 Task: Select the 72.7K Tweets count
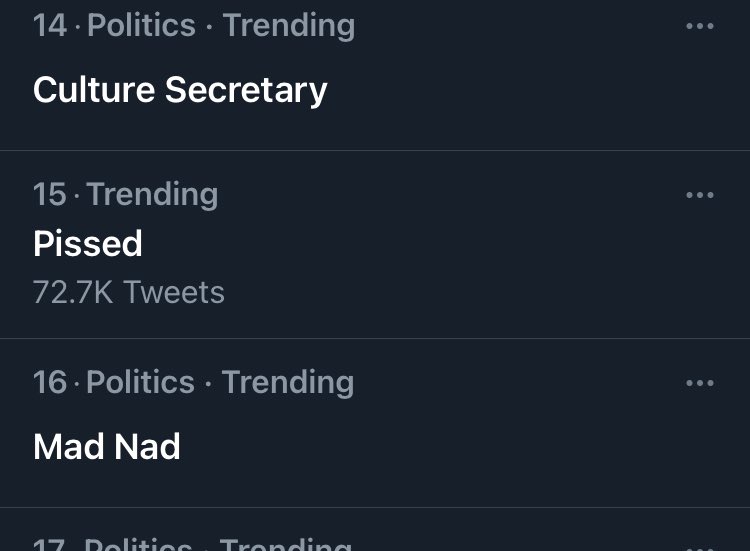[129, 292]
